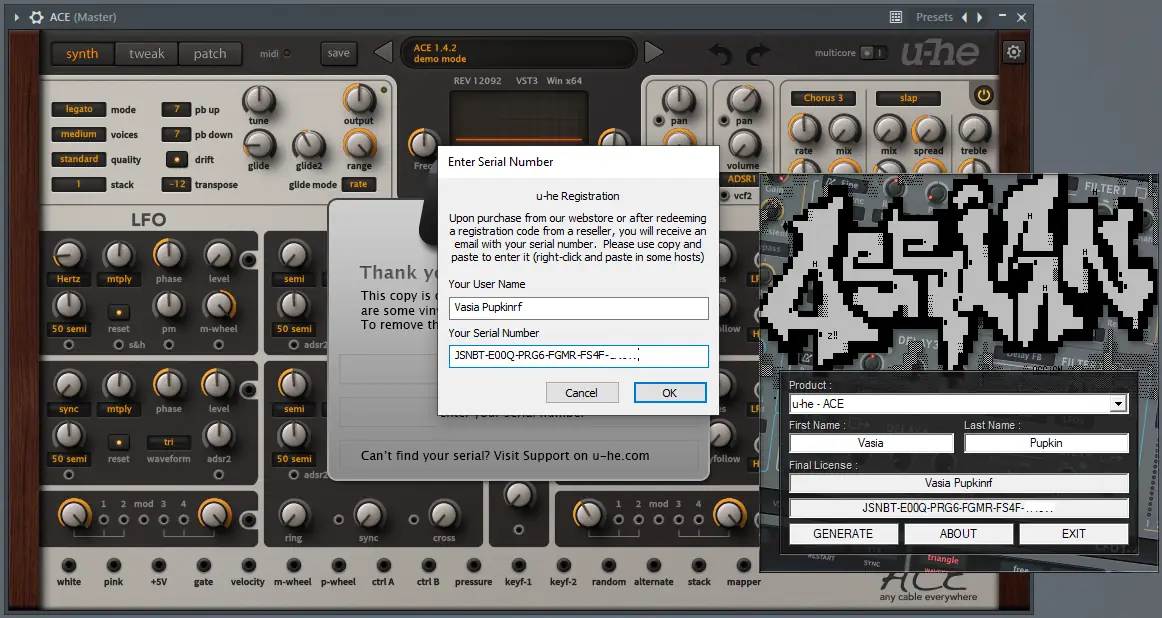The width and height of the screenshot is (1162, 618).
Task: Toggle the multicore switch
Action: tap(873, 53)
